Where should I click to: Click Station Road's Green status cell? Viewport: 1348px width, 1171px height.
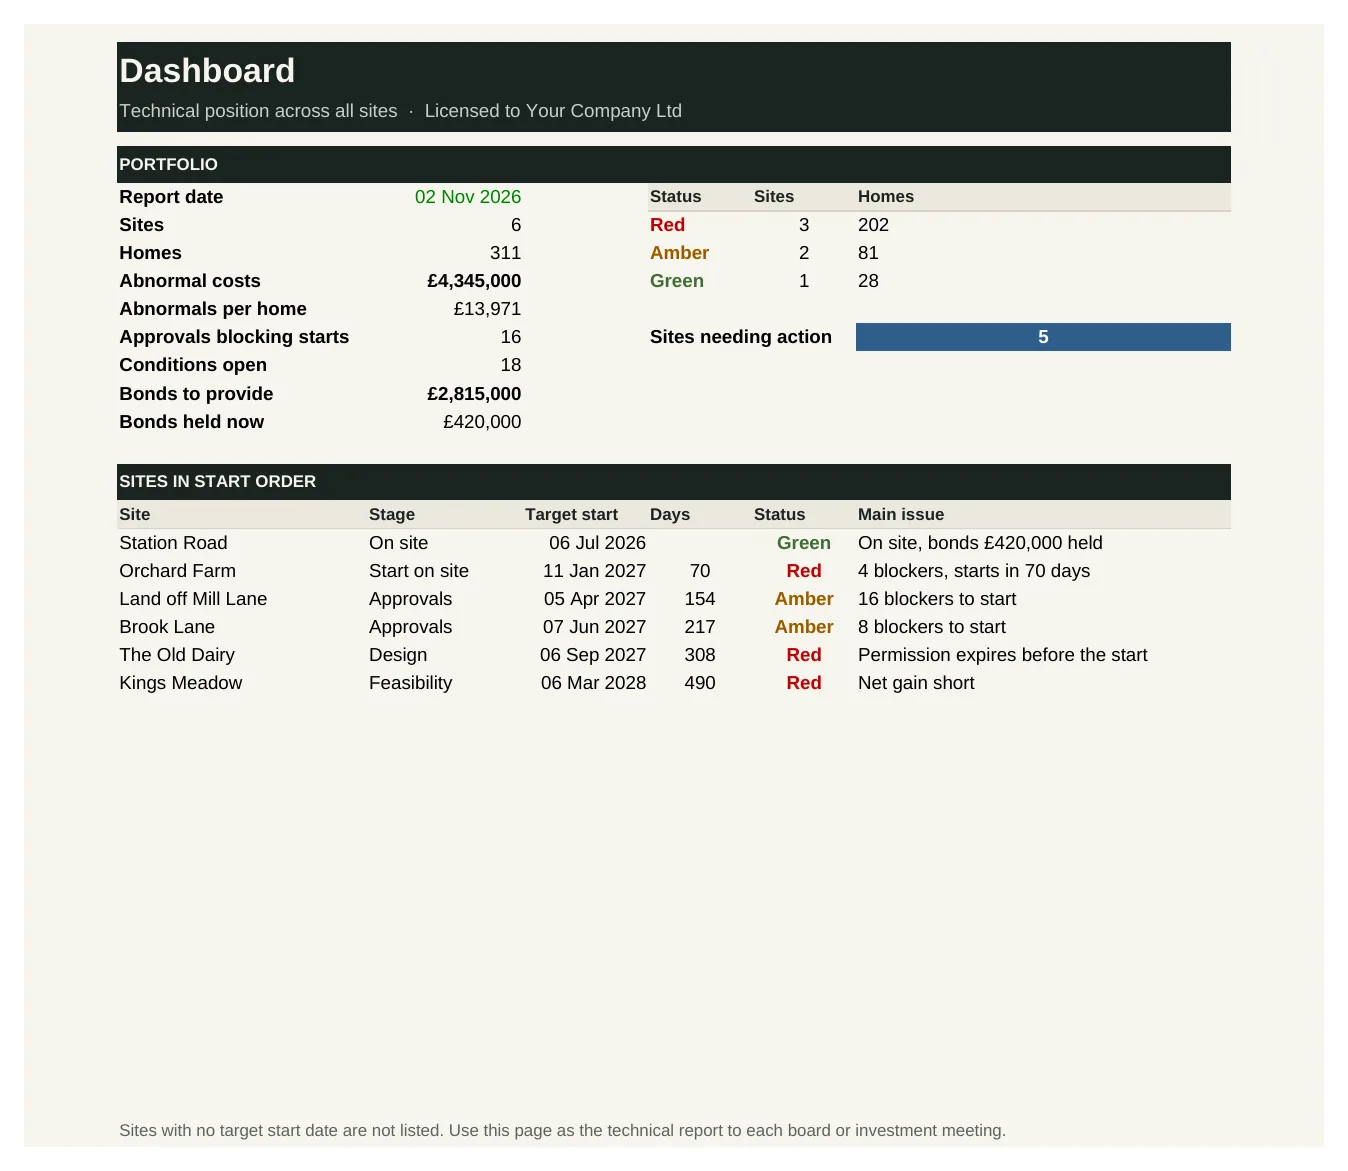pyautogui.click(x=804, y=543)
